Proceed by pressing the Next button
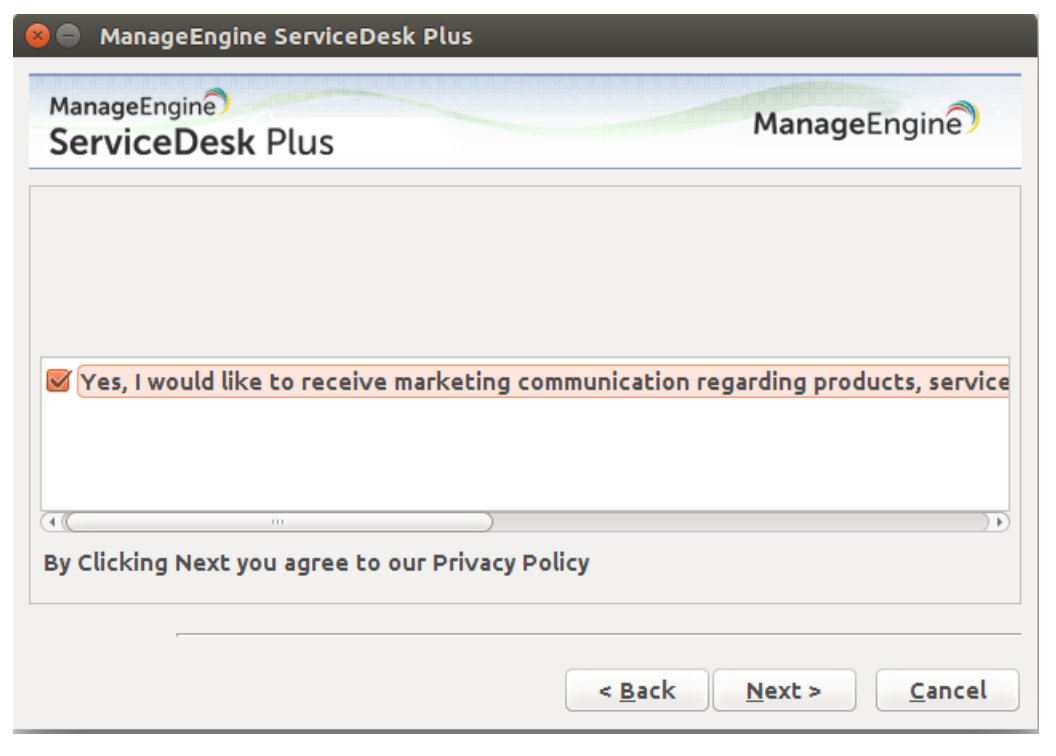The height and width of the screenshot is (756, 1056). (x=784, y=691)
